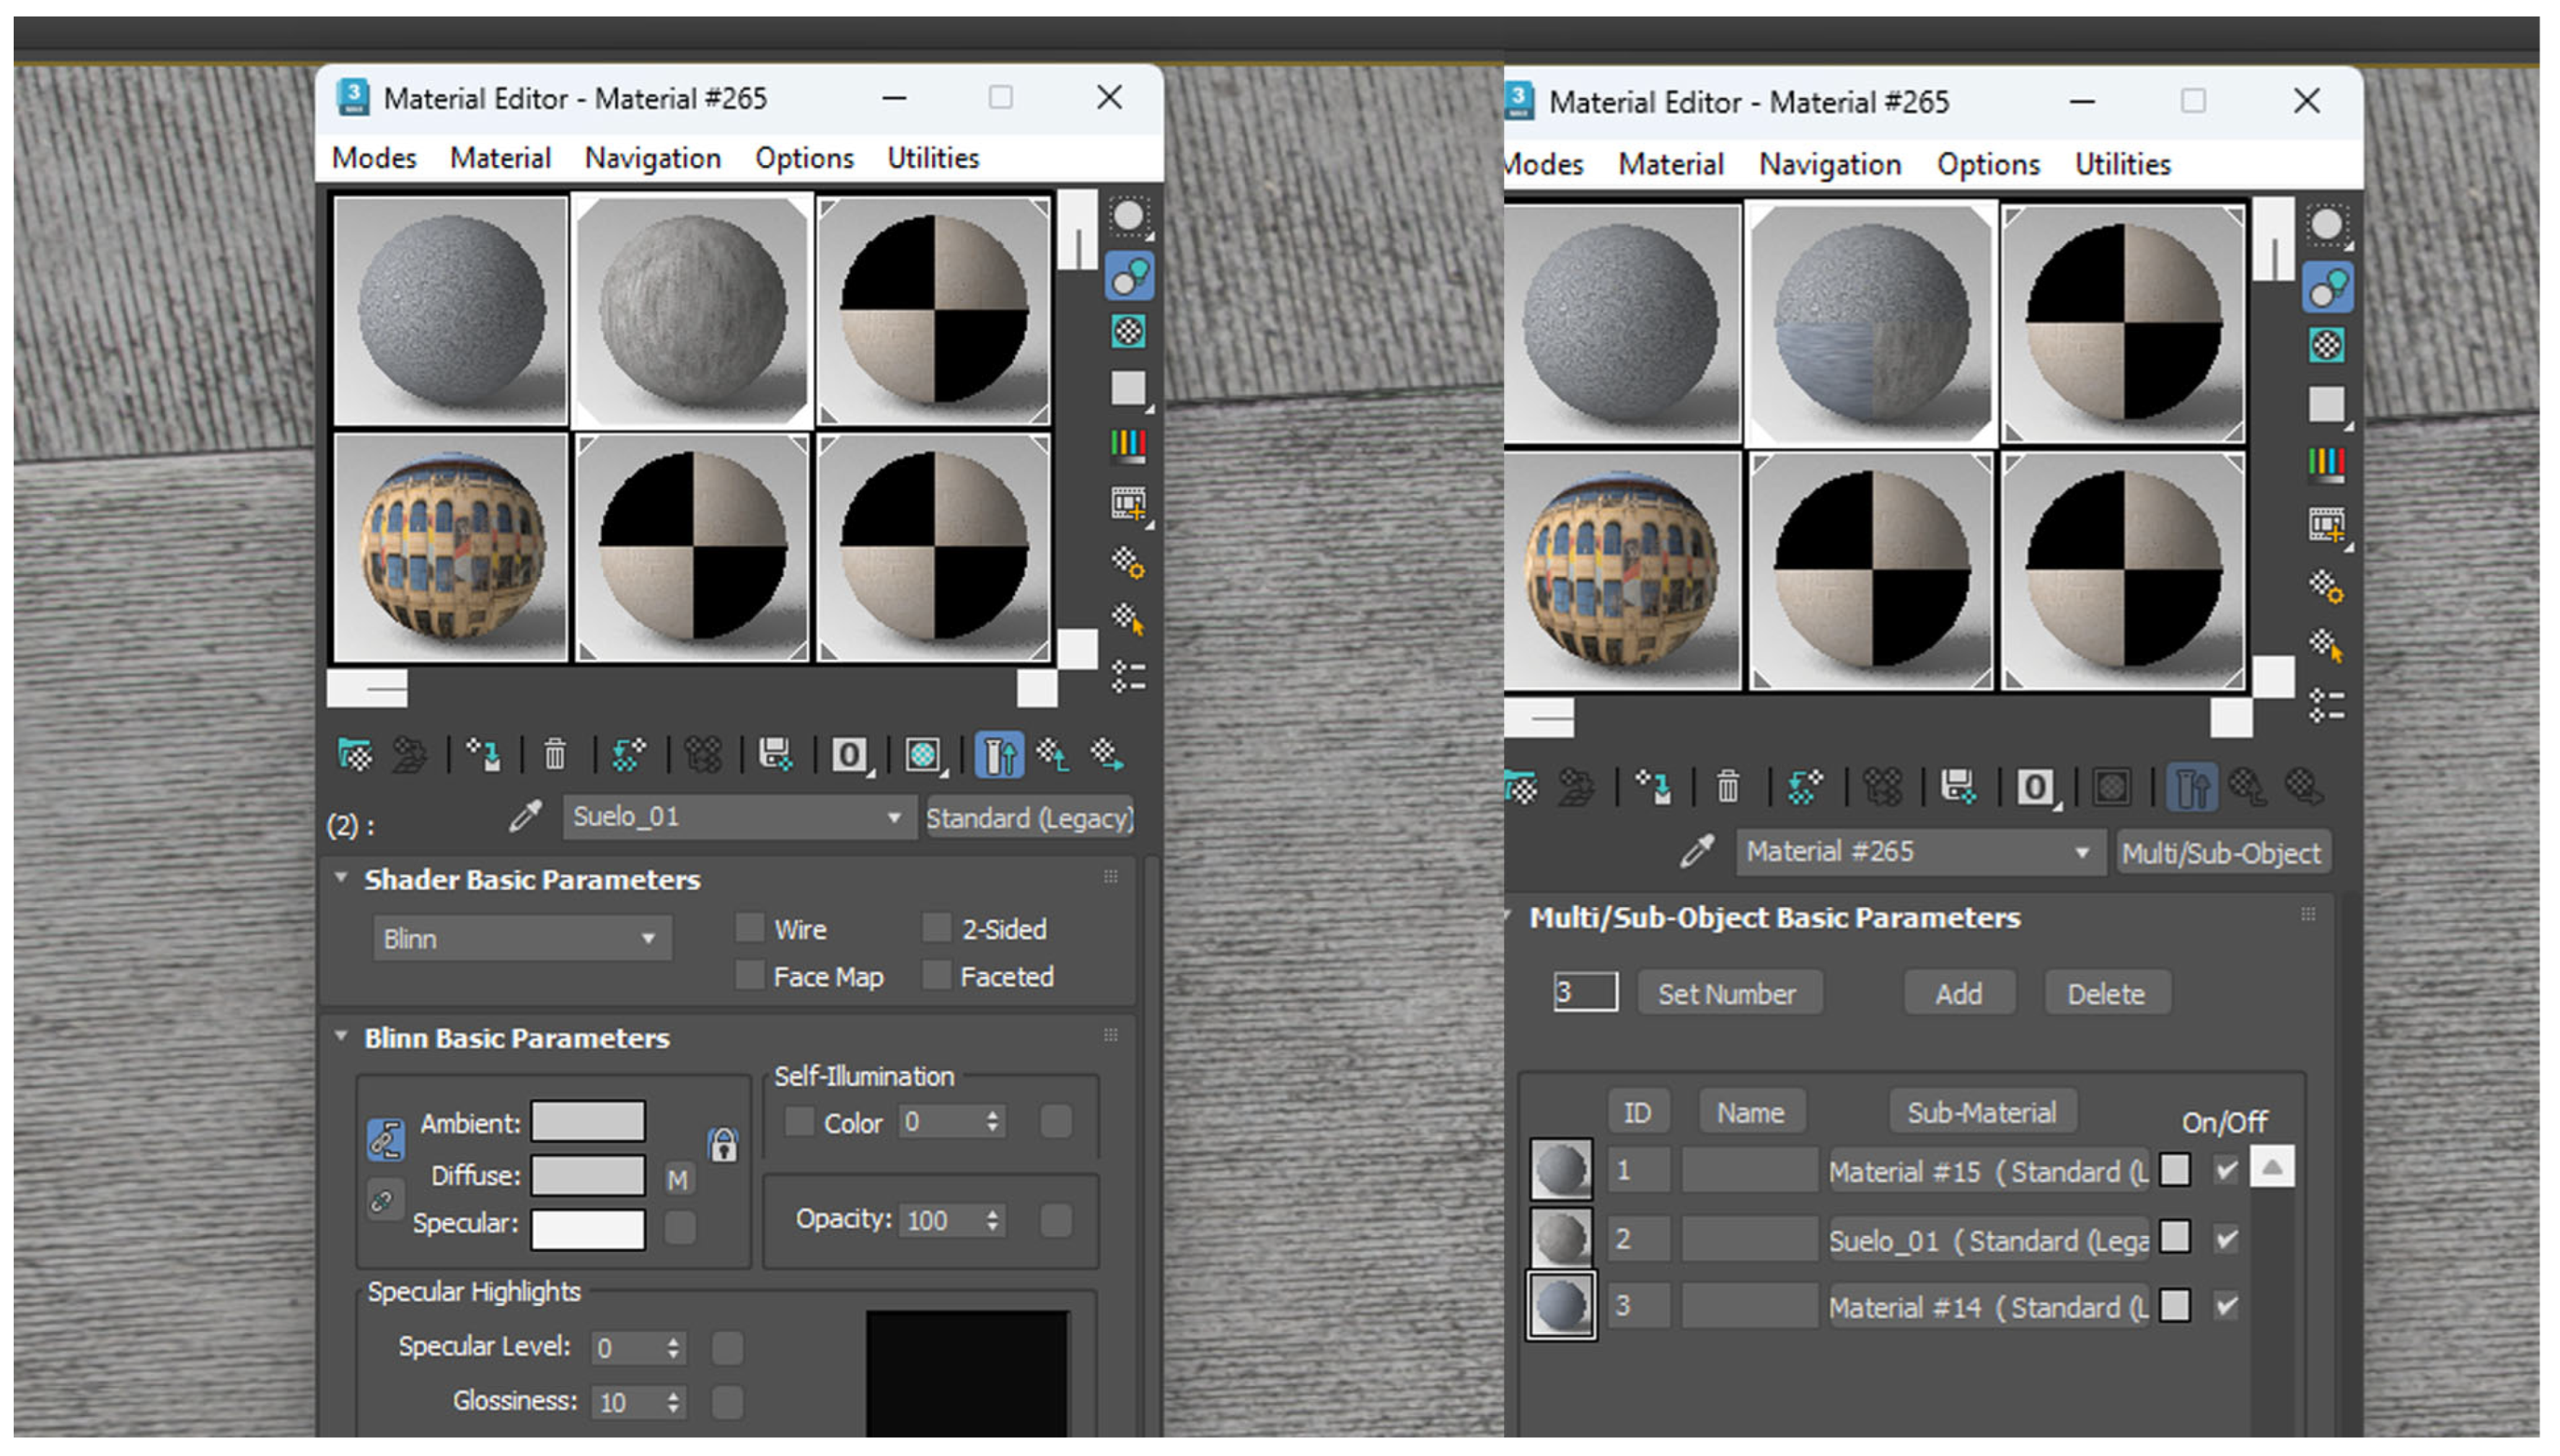Open Utilities menu in left Material Editor

(x=932, y=158)
